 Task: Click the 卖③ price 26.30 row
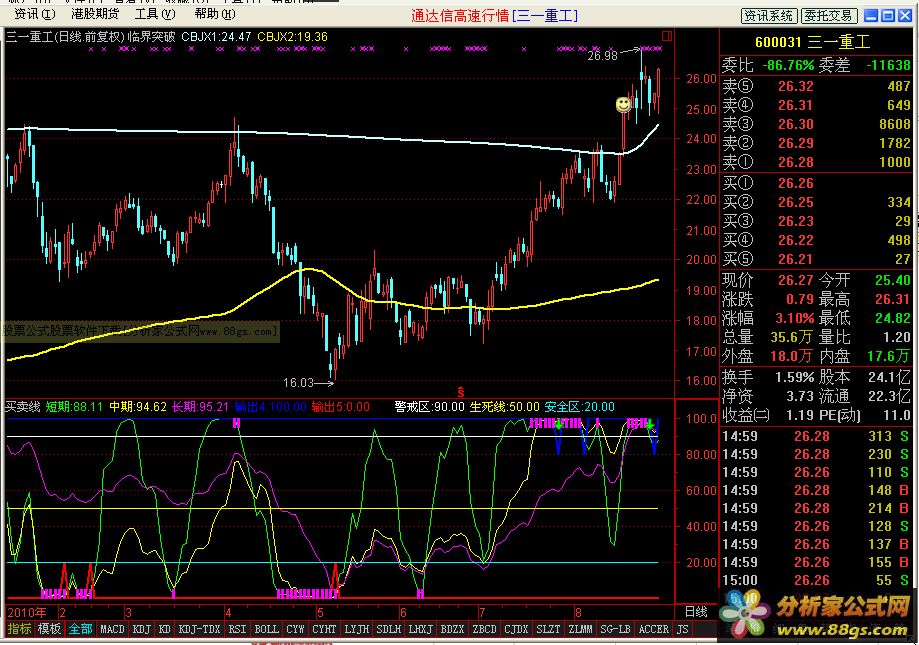(816, 124)
